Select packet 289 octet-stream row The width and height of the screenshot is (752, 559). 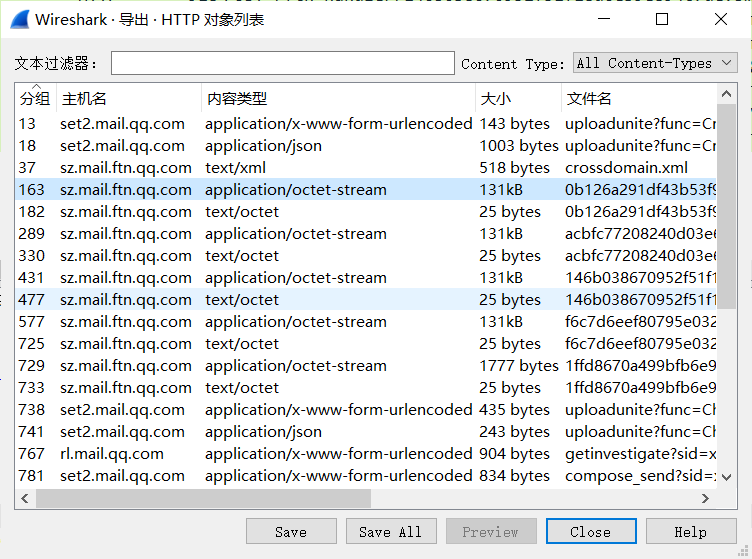(366, 234)
